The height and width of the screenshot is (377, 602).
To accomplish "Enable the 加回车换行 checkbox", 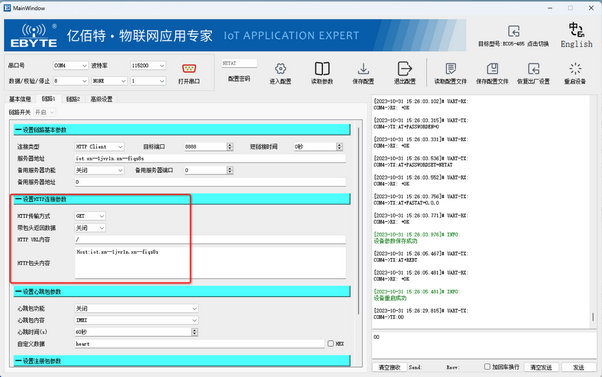I will 487,367.
